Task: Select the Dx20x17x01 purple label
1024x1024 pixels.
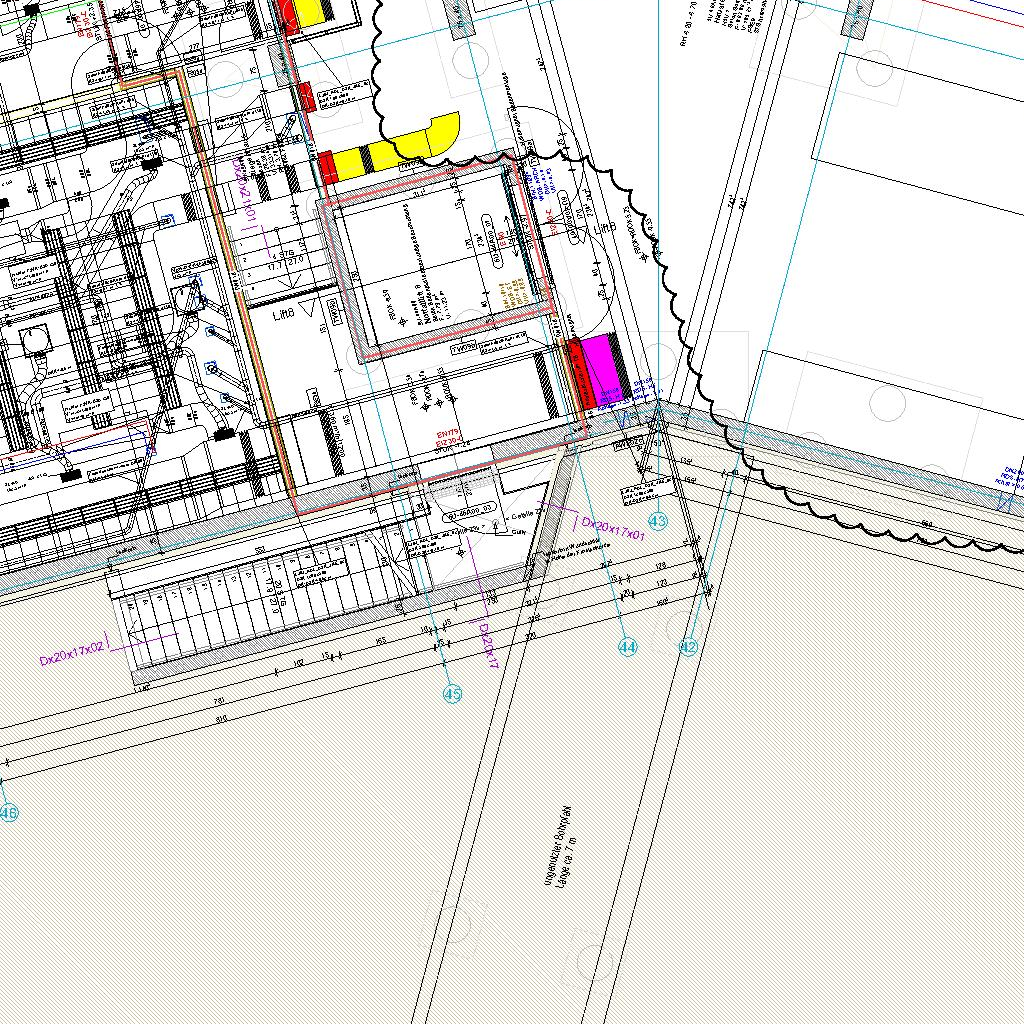Action: pyautogui.click(x=614, y=528)
